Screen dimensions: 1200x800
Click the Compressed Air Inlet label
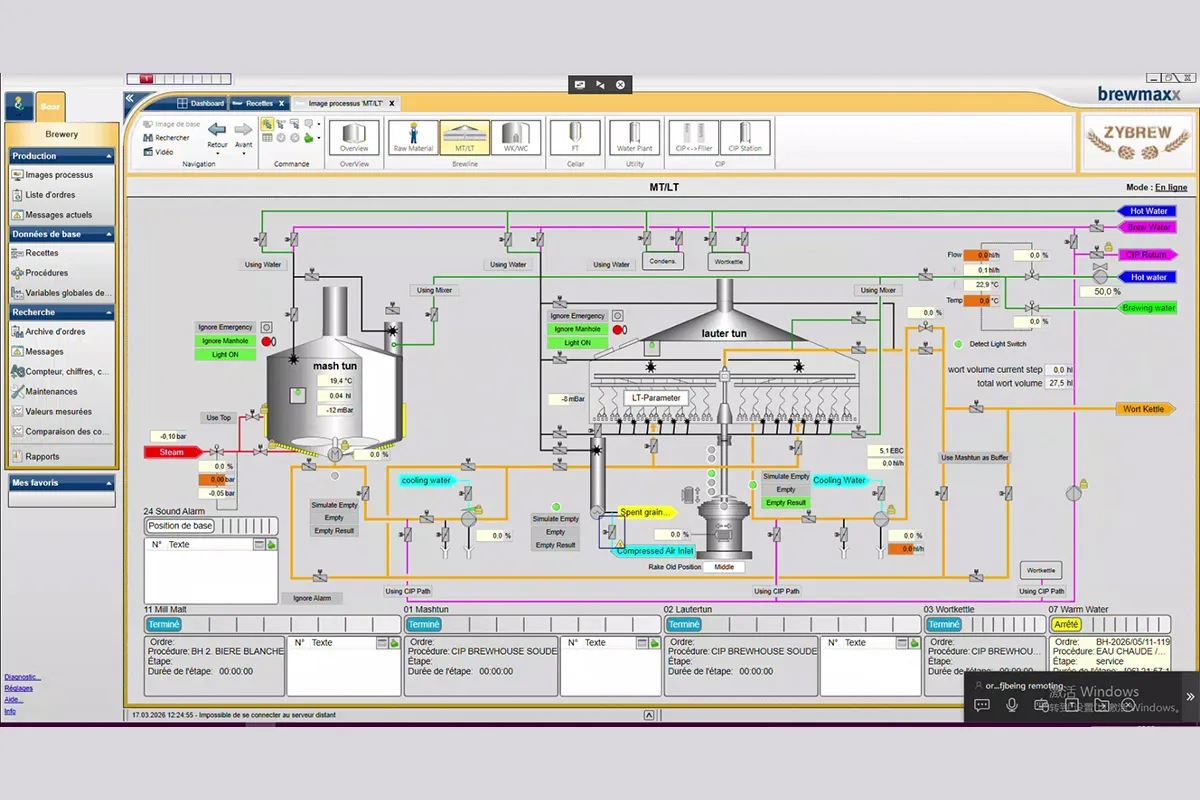coord(654,551)
